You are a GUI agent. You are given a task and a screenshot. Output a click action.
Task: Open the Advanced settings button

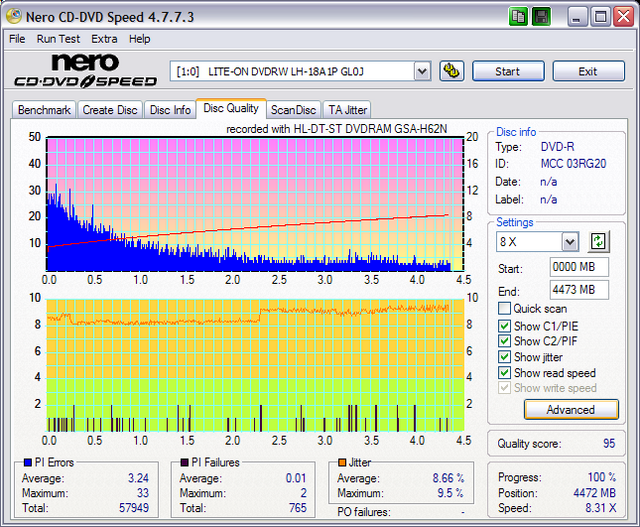571,409
